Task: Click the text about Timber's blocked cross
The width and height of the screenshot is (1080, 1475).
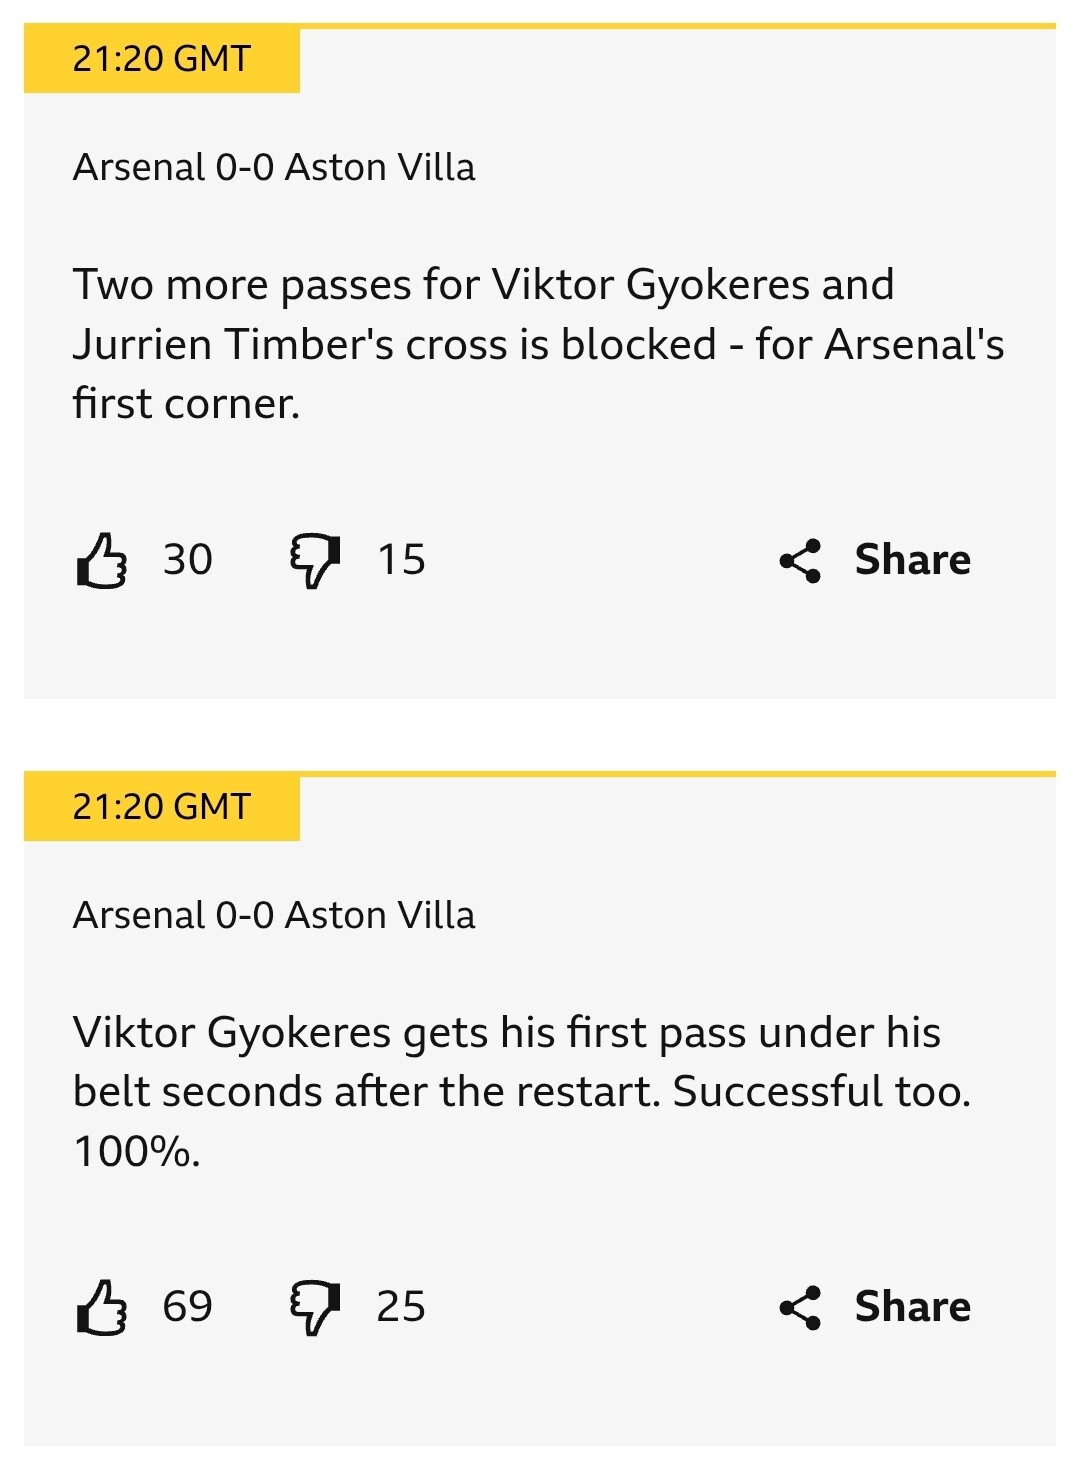Action: (538, 344)
